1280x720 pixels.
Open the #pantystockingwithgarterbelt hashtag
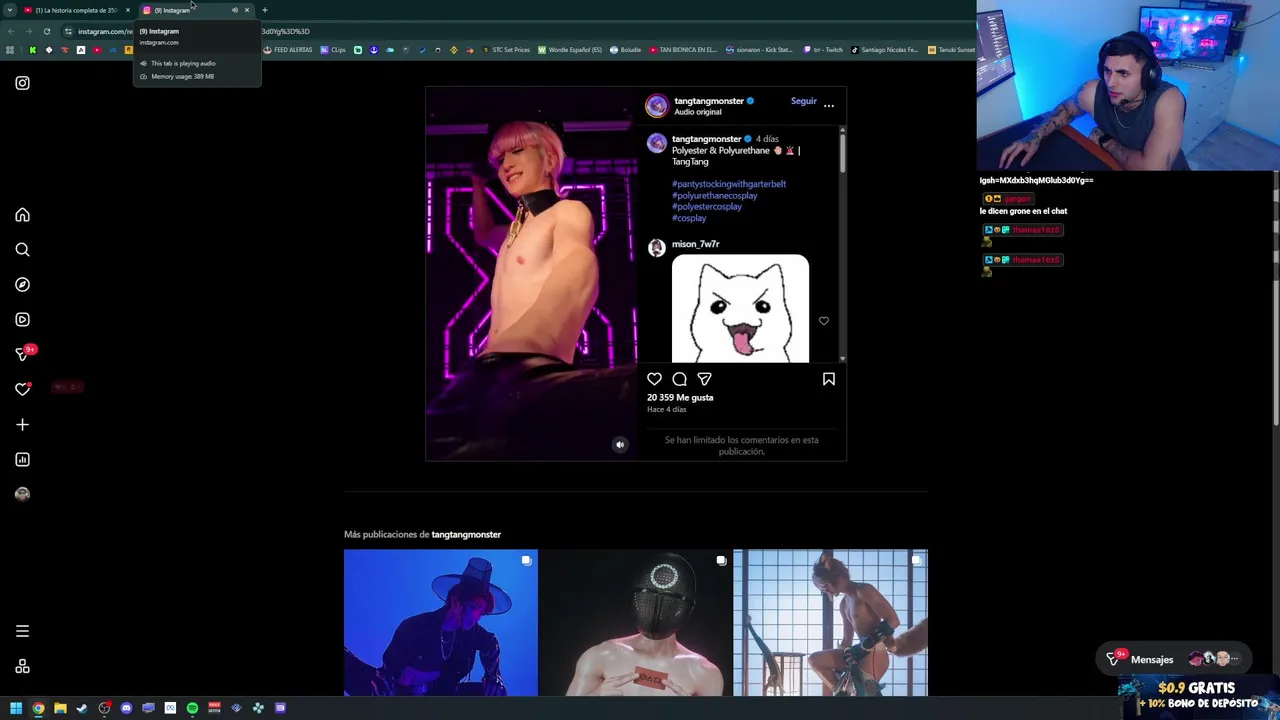[728, 184]
